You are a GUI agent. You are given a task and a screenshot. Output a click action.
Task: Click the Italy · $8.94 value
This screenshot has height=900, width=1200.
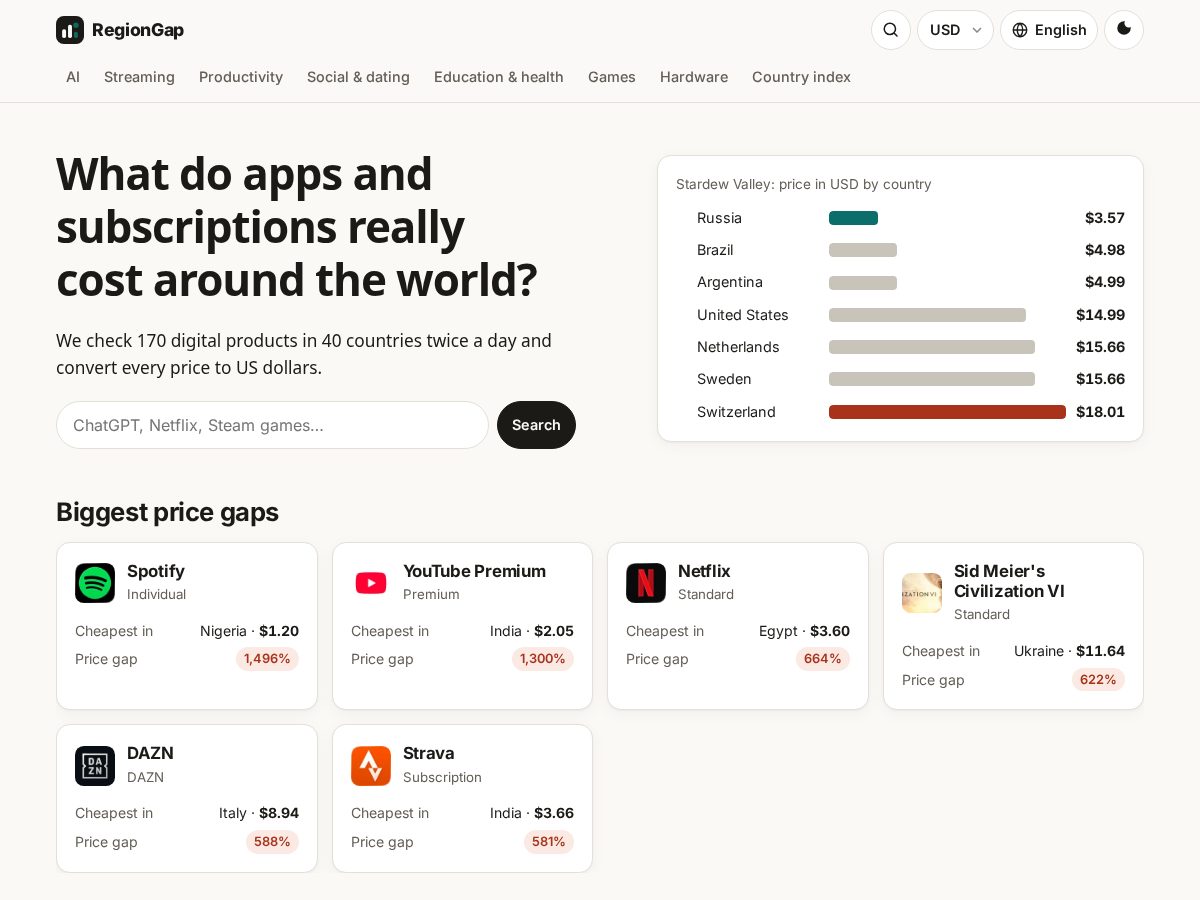click(x=259, y=813)
